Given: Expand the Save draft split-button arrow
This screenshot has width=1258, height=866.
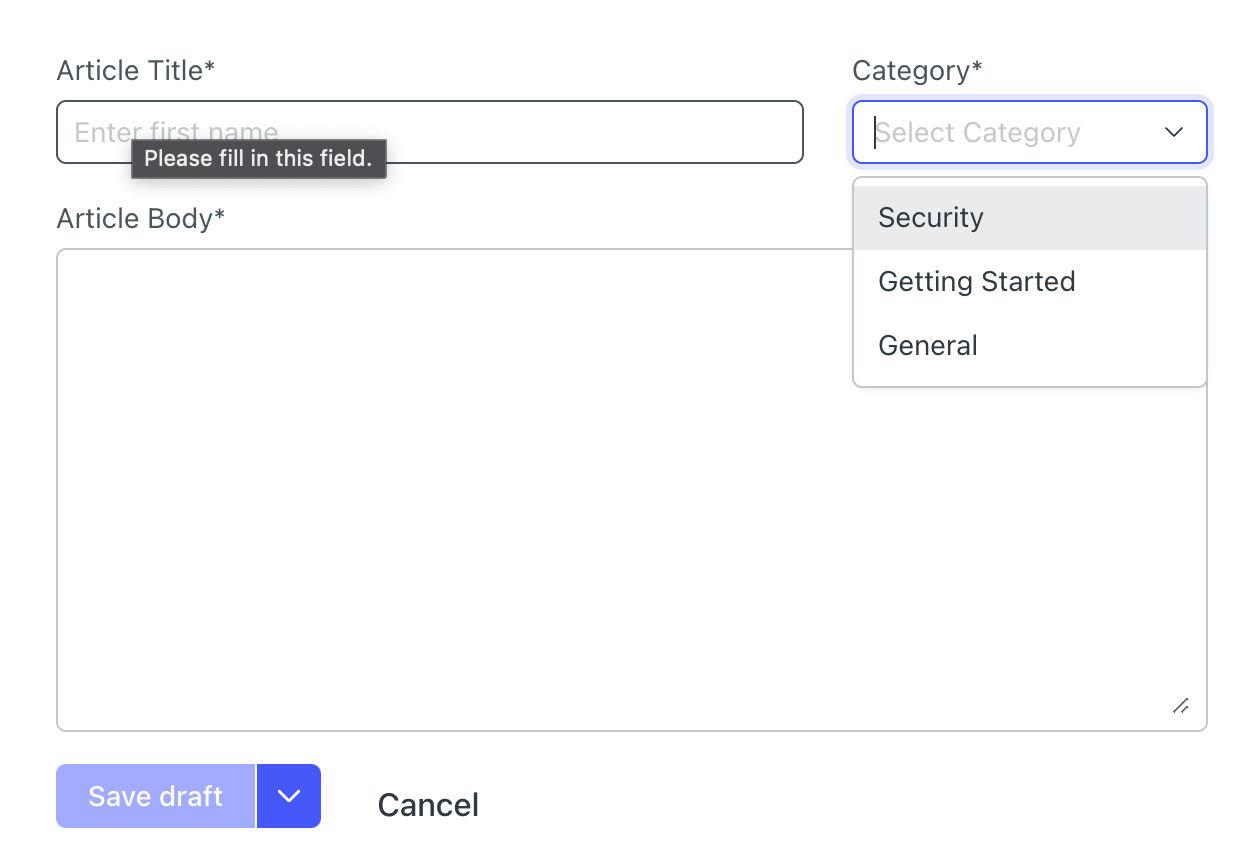Looking at the screenshot, I should pos(289,796).
